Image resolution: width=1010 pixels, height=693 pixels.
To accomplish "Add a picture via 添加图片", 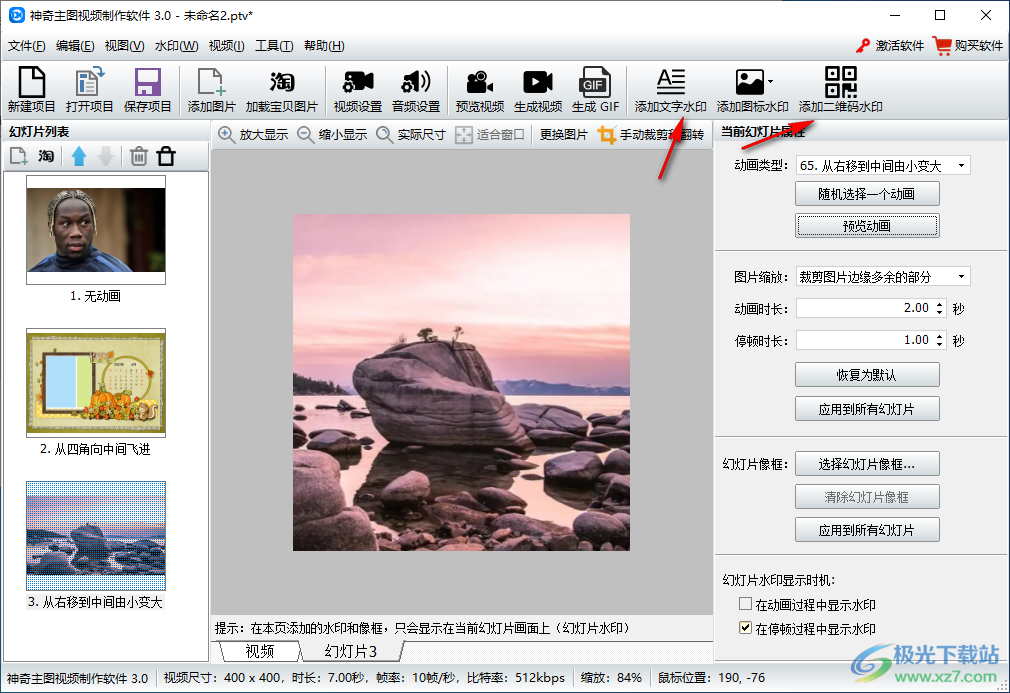I will pyautogui.click(x=211, y=90).
